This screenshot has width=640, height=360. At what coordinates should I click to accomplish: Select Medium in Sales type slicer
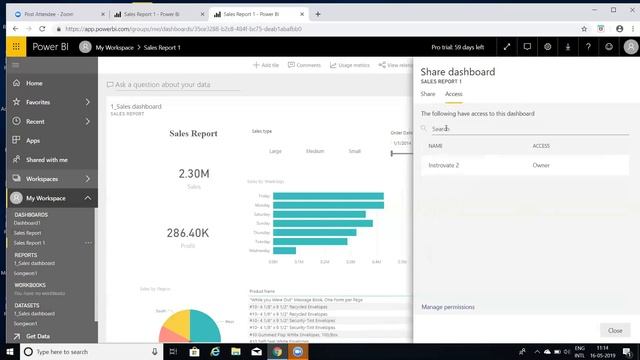(x=315, y=151)
